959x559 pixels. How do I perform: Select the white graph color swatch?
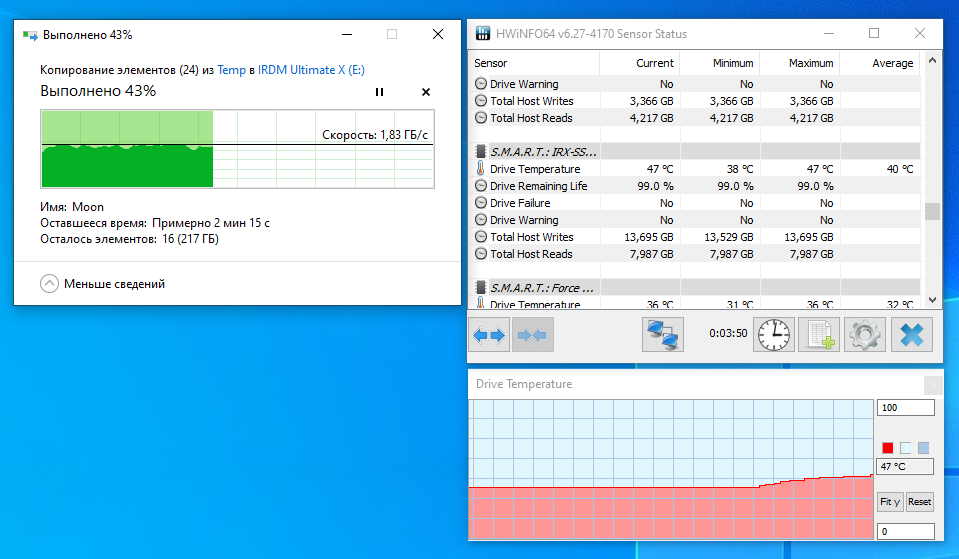click(905, 448)
